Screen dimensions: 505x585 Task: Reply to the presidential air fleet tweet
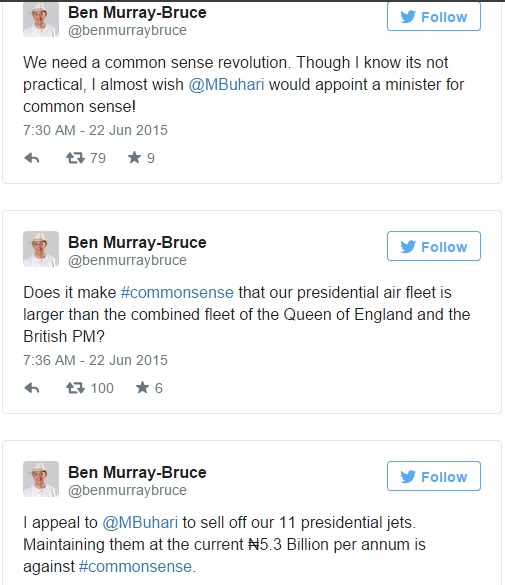(32, 388)
